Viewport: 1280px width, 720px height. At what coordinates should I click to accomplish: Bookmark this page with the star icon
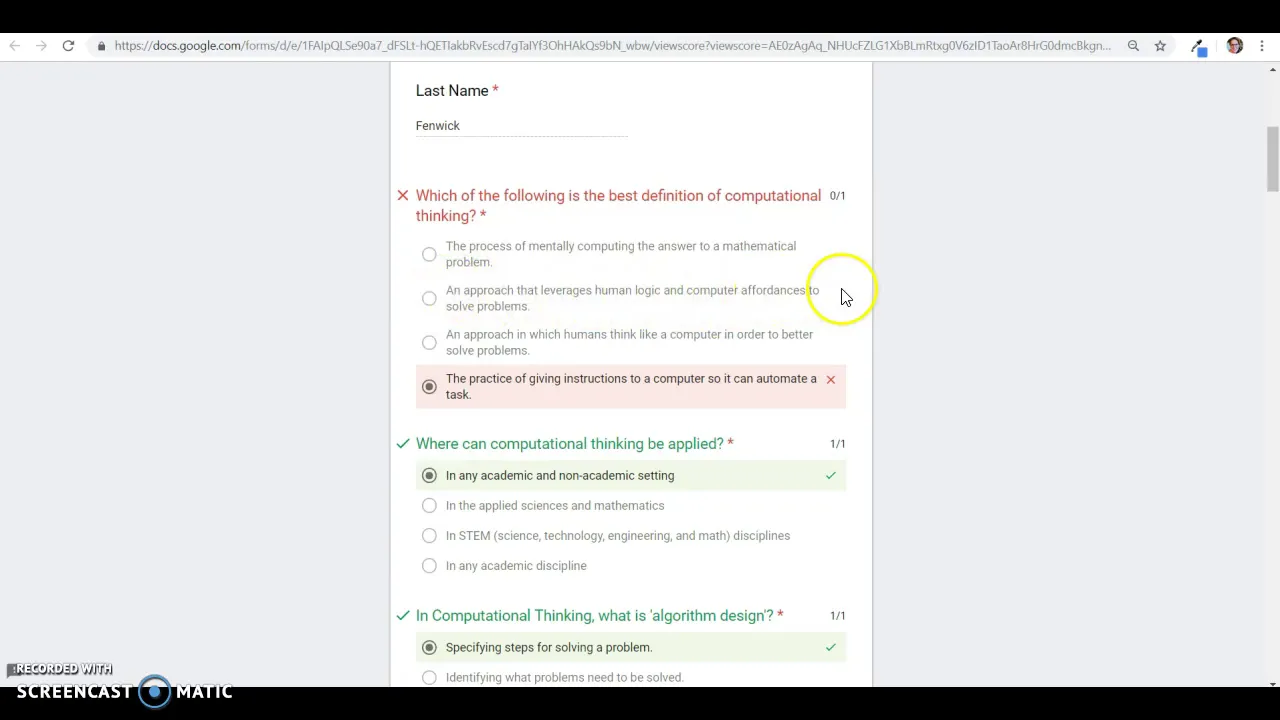point(1160,46)
